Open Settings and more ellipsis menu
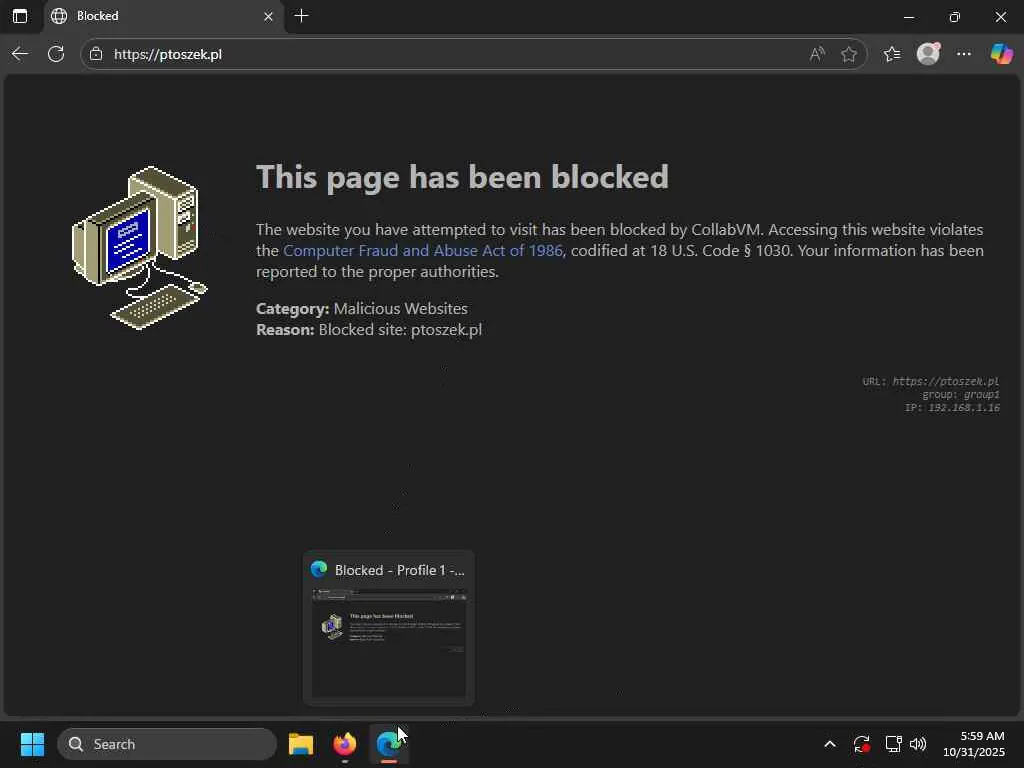This screenshot has width=1024, height=768. 964,54
